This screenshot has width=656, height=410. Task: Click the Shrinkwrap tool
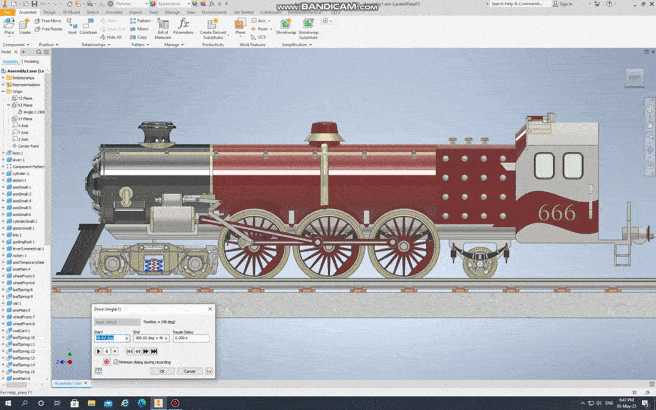286,26
